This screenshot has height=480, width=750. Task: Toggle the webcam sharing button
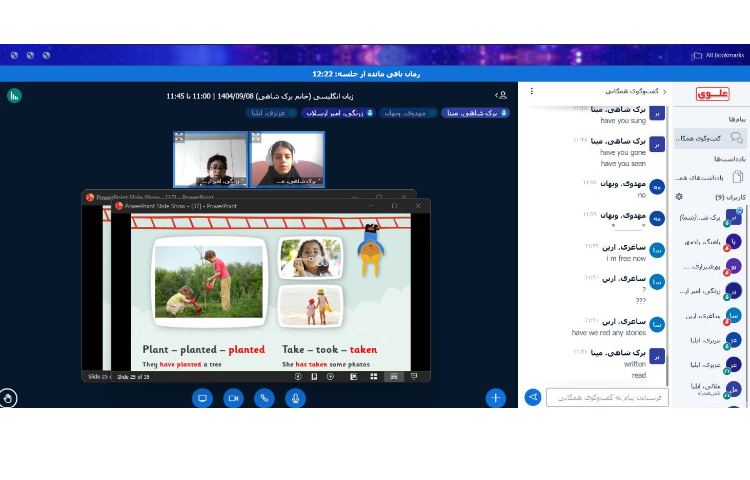233,398
